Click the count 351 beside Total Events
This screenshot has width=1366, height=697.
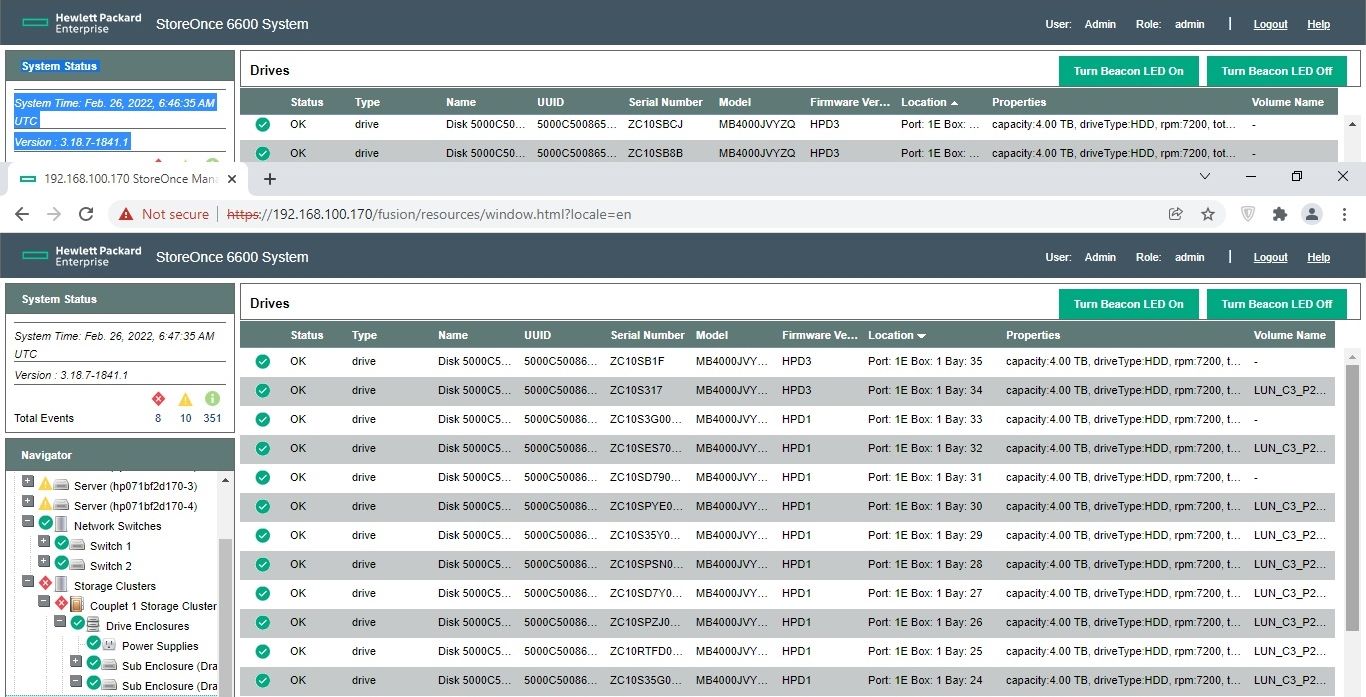point(212,418)
